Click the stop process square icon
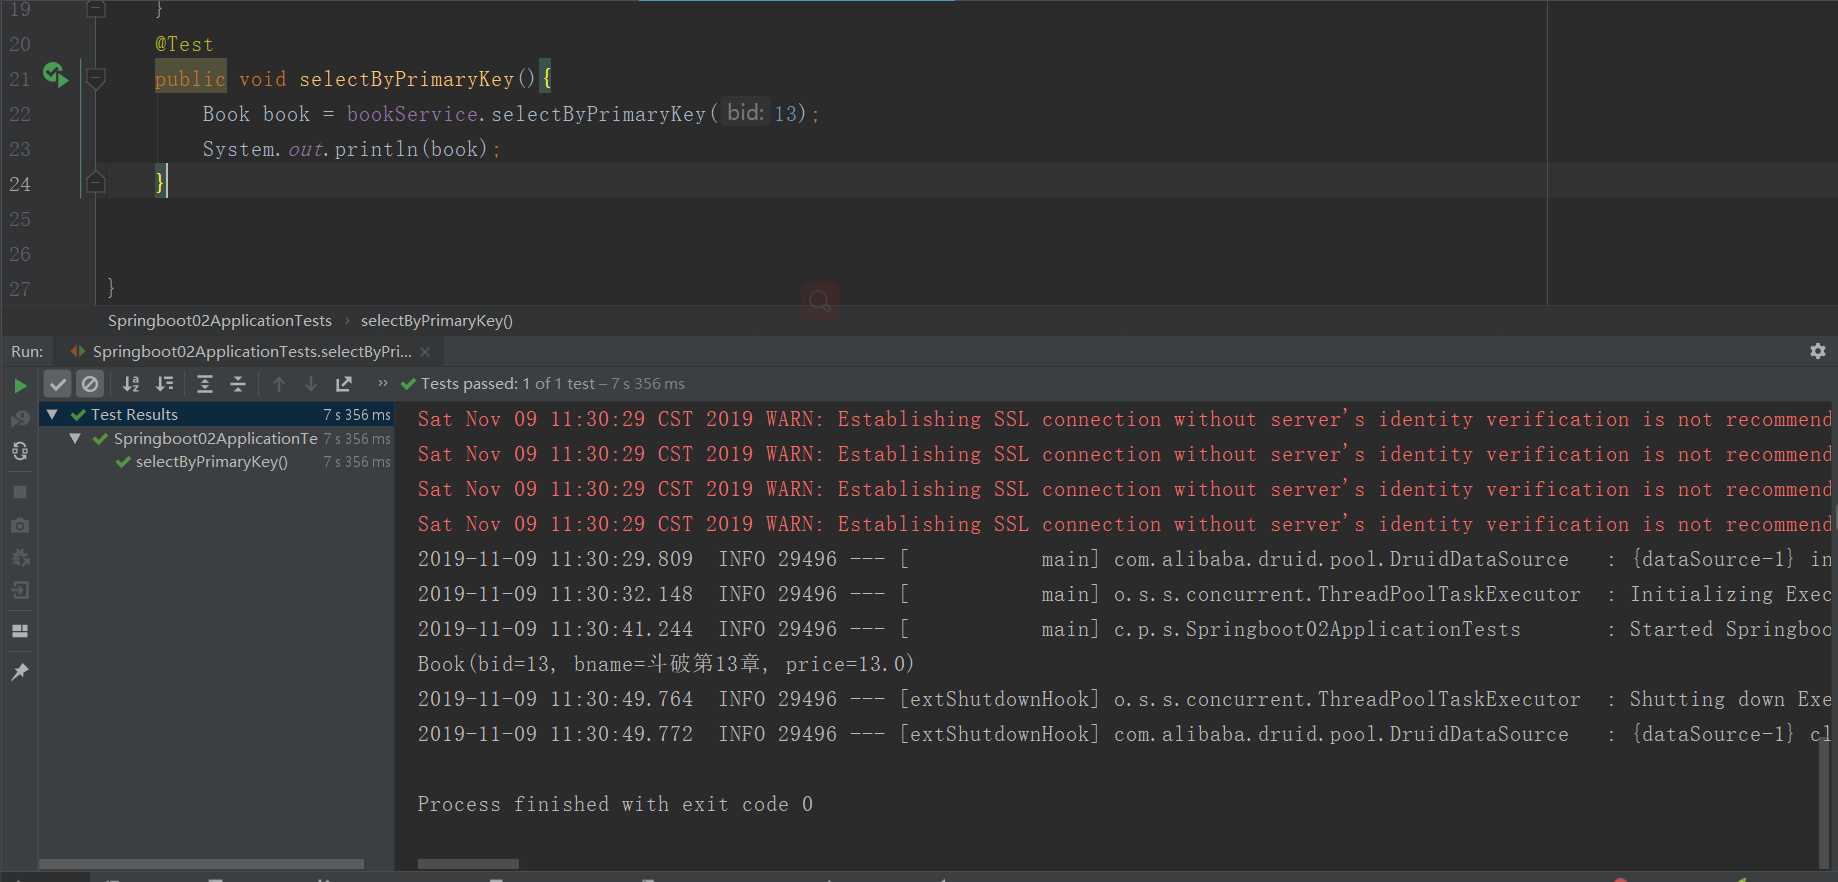 coord(20,492)
